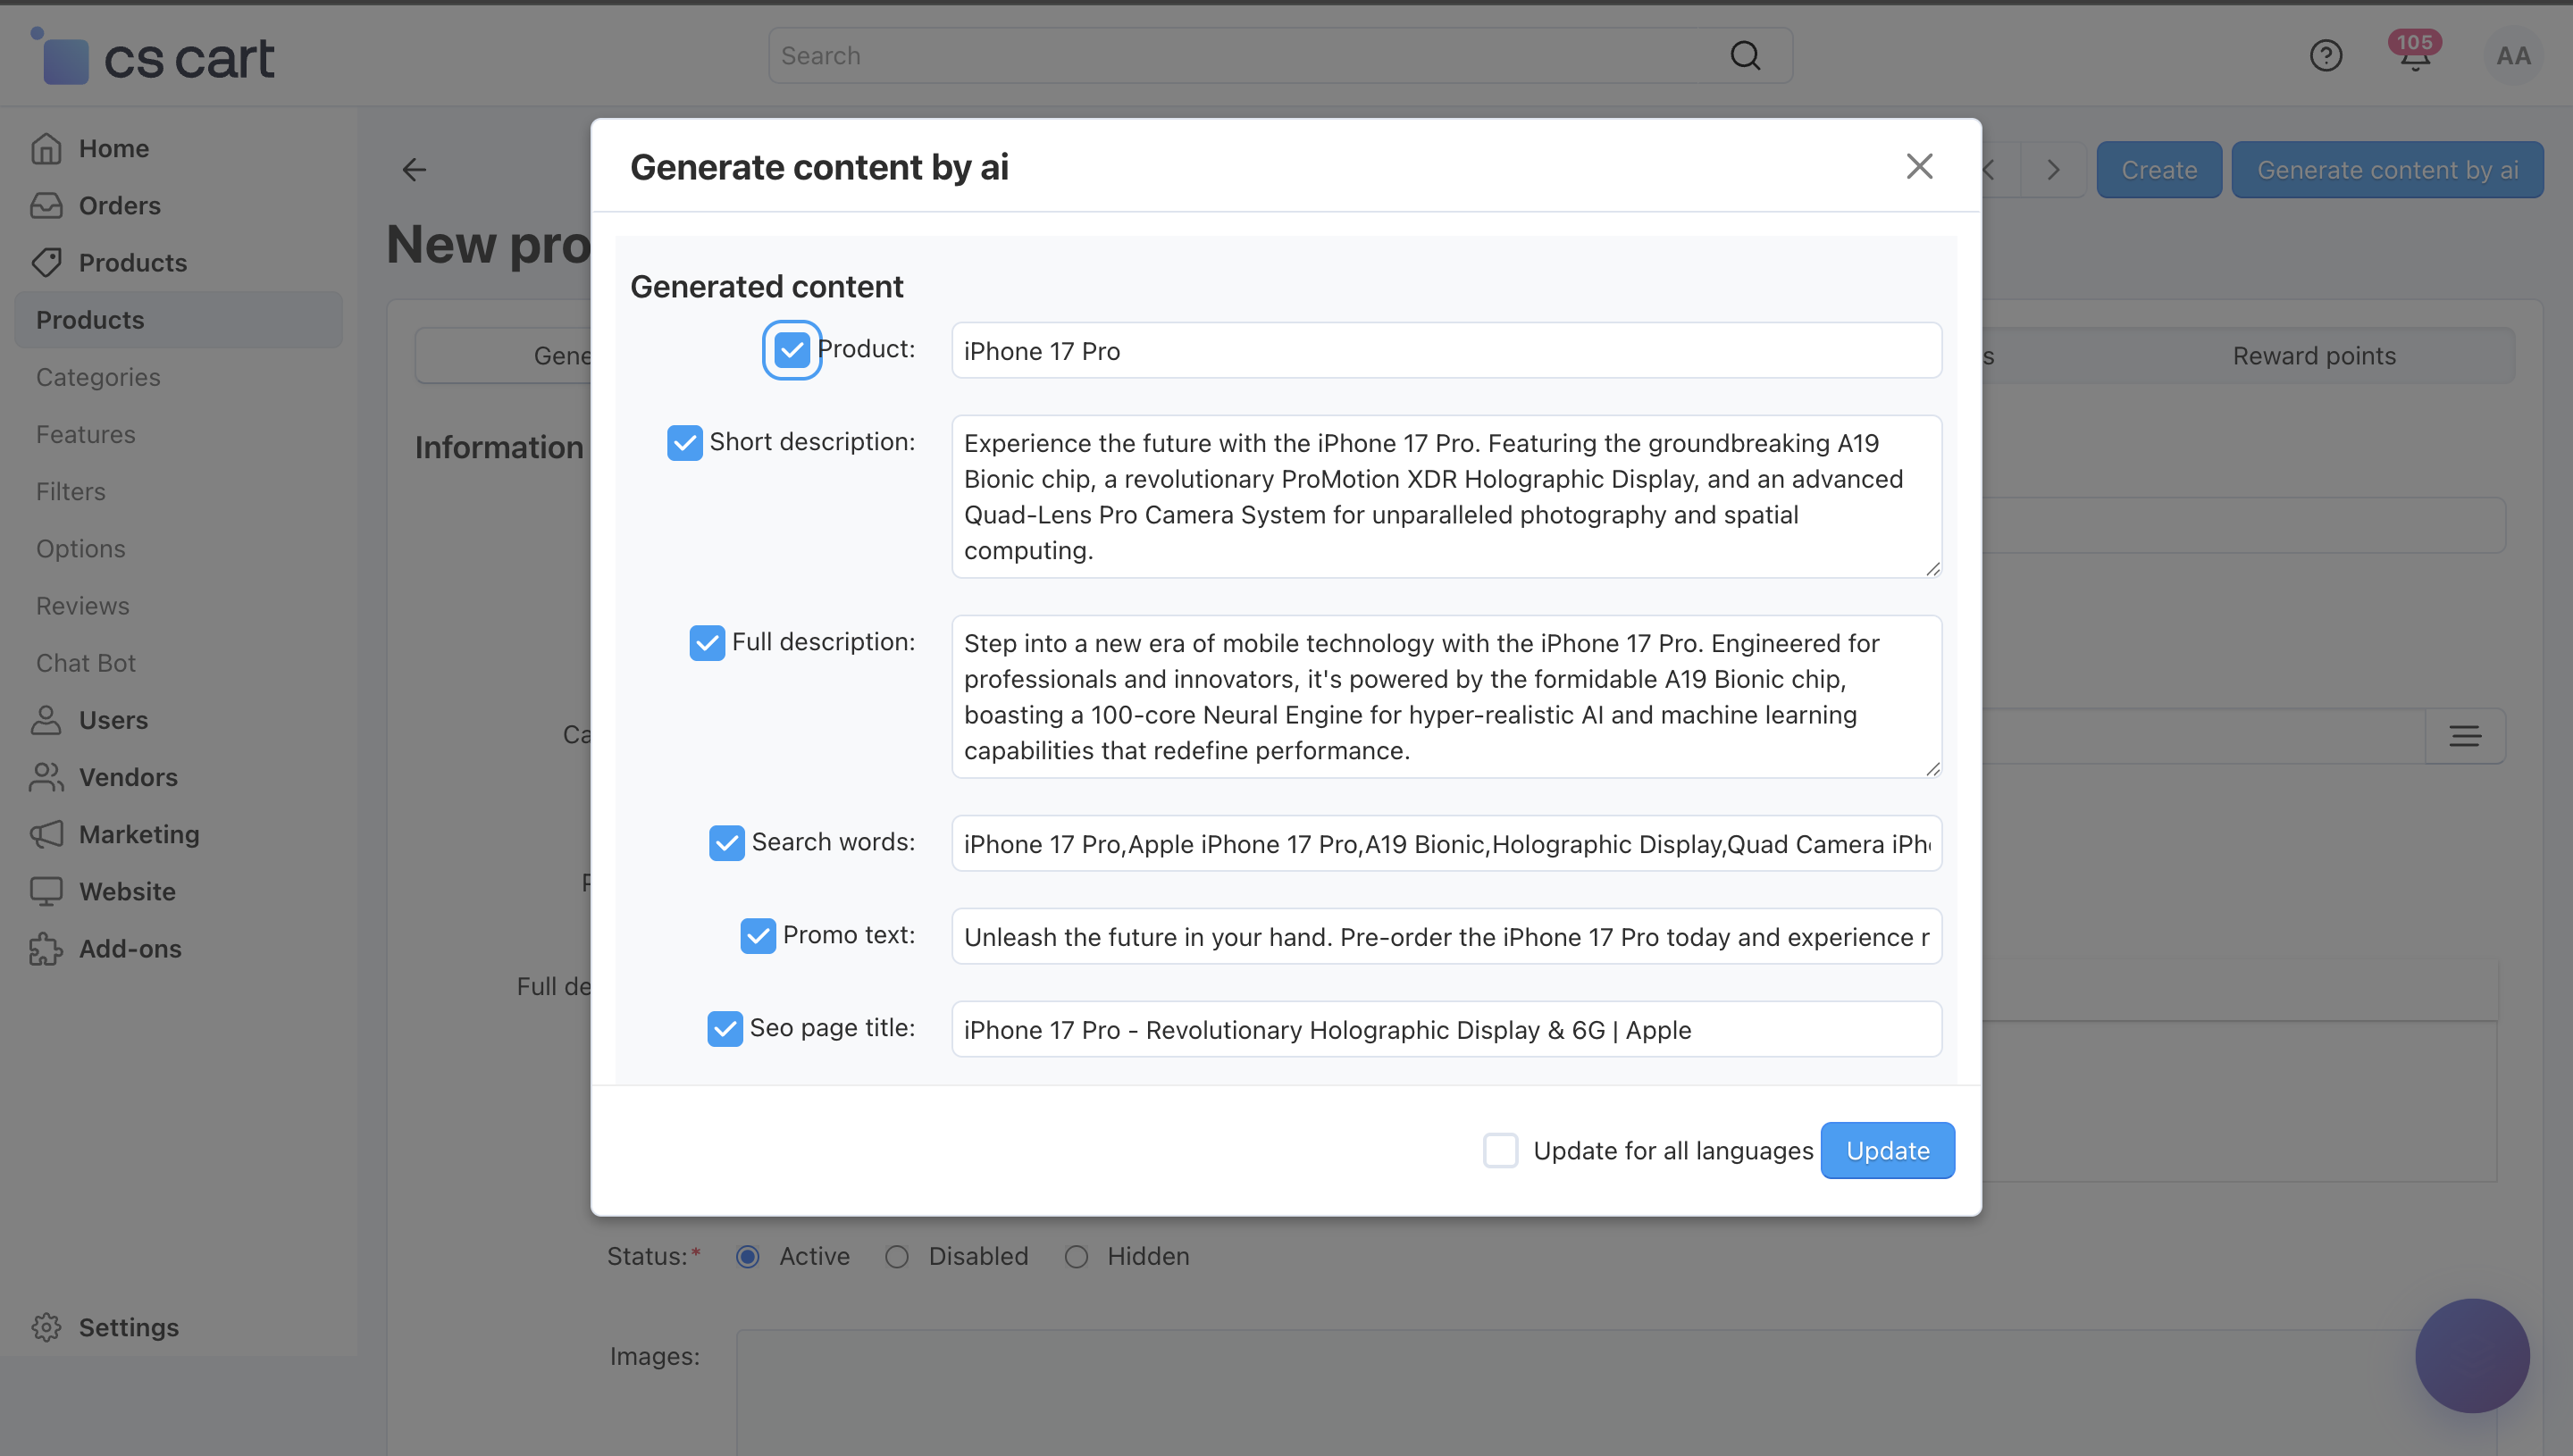This screenshot has width=2573, height=1456.
Task: Expand the Marketing sidebar menu
Action: tap(139, 834)
